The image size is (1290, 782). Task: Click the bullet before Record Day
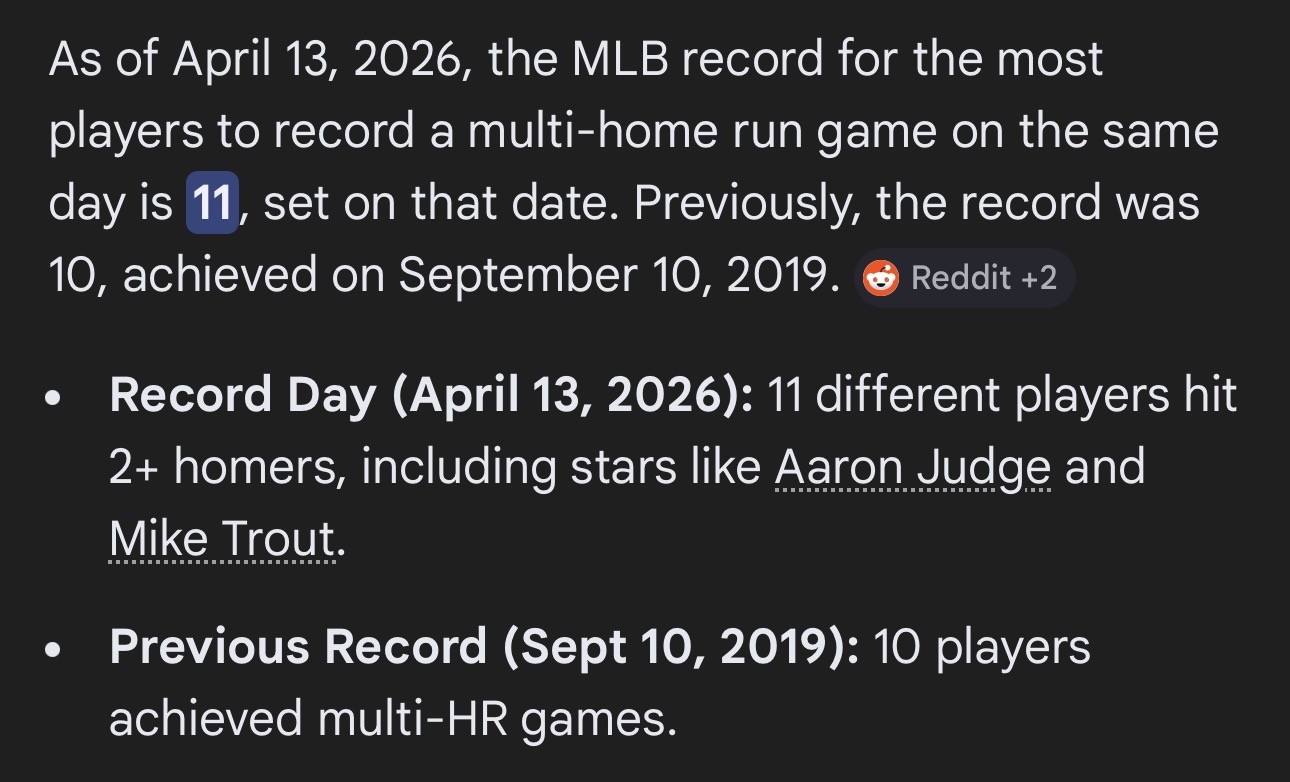coord(54,399)
